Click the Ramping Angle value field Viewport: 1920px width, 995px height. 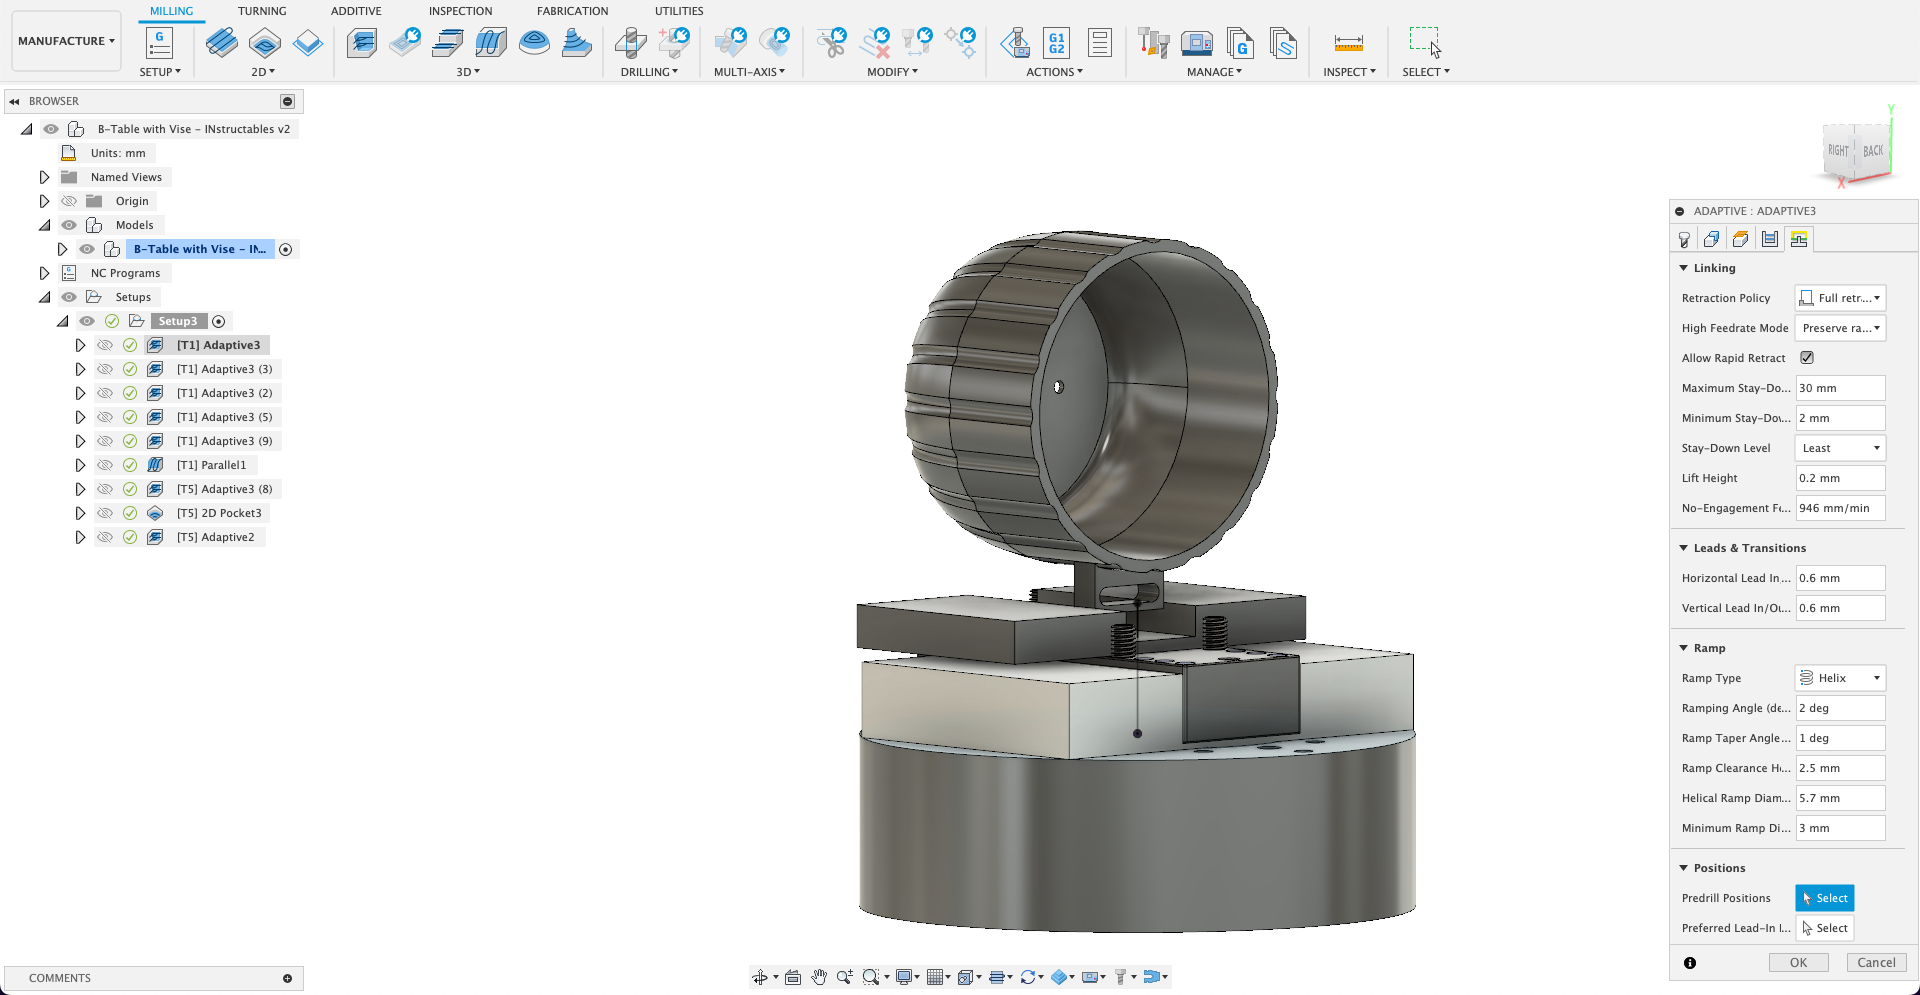coord(1840,708)
